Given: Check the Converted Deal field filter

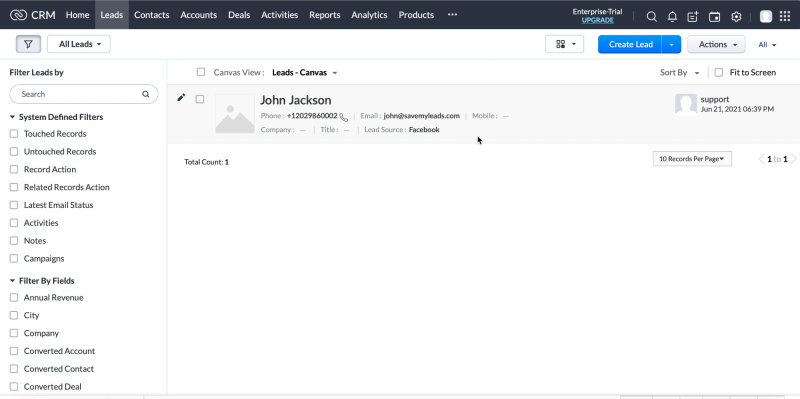Looking at the screenshot, I should click(x=14, y=387).
